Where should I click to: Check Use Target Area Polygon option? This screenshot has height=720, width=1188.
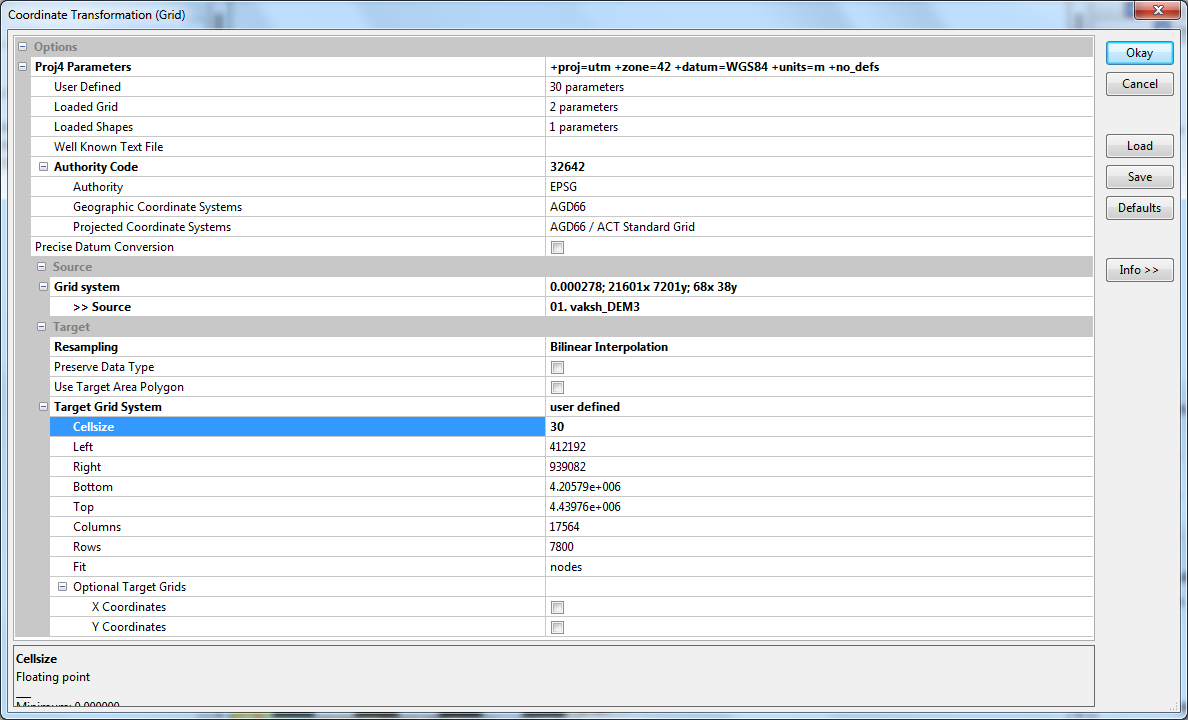pyautogui.click(x=558, y=387)
